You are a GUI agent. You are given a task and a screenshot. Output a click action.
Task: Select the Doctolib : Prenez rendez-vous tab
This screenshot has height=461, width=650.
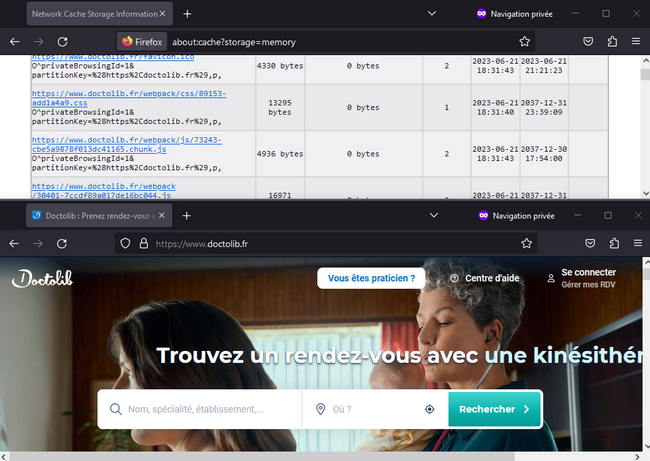tap(99, 216)
